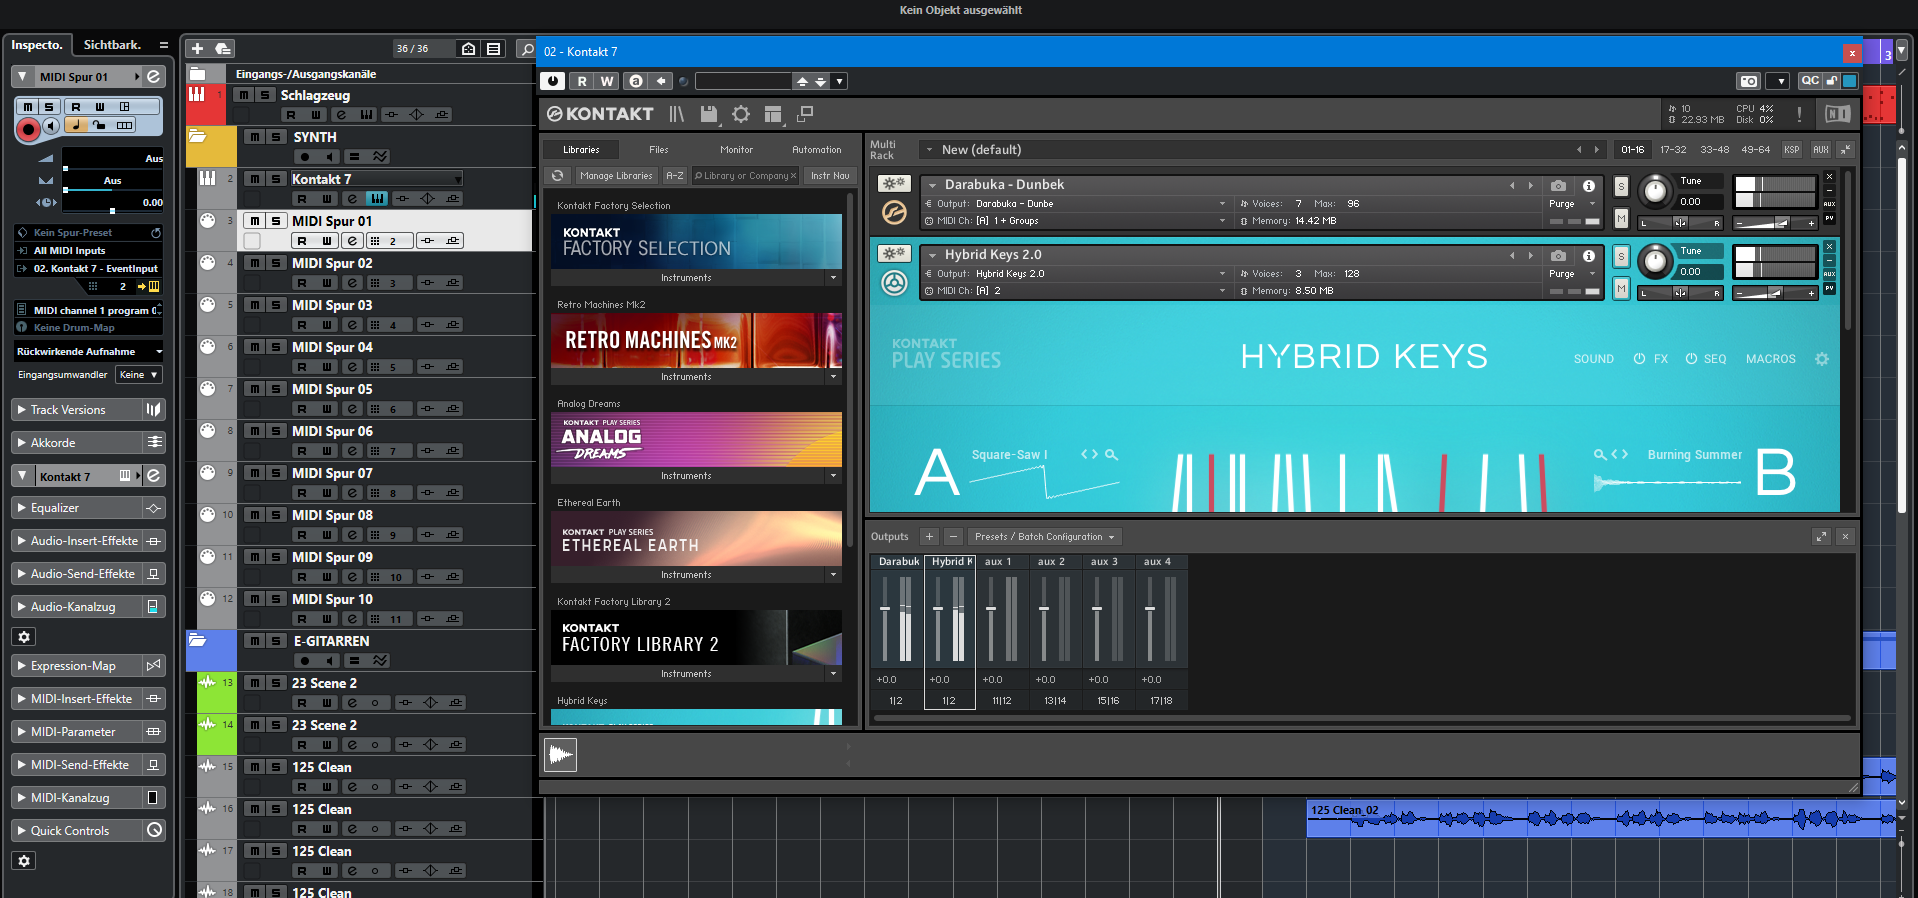
Task: Open Quick Controls QC button in plugin window
Action: pyautogui.click(x=1810, y=81)
